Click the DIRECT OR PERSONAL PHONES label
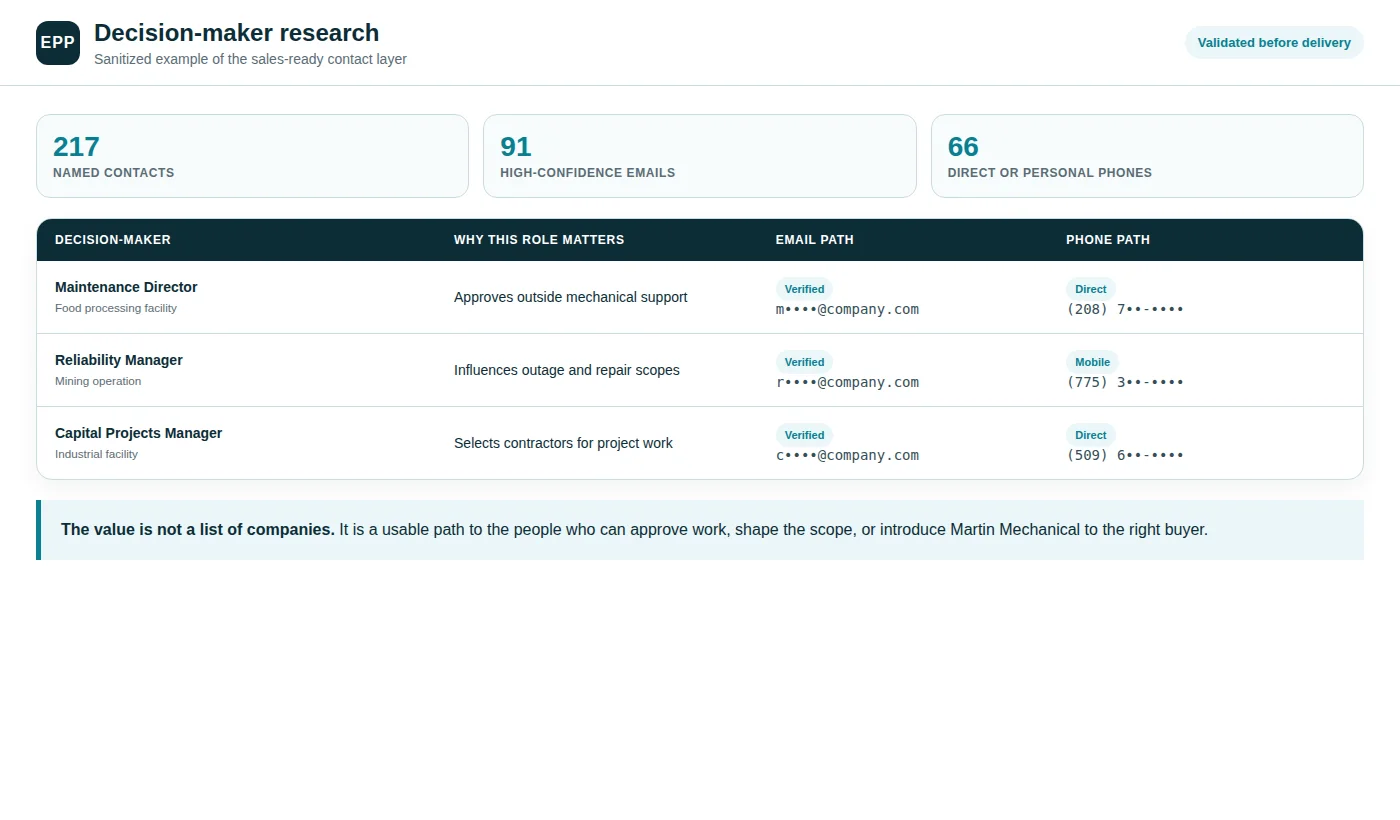Viewport: 1400px width, 820px height. [x=1050, y=173]
